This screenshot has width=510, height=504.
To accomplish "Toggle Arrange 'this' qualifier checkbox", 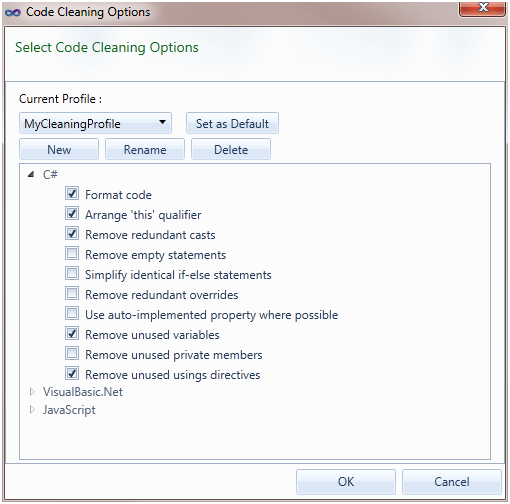I will pyautogui.click(x=72, y=213).
